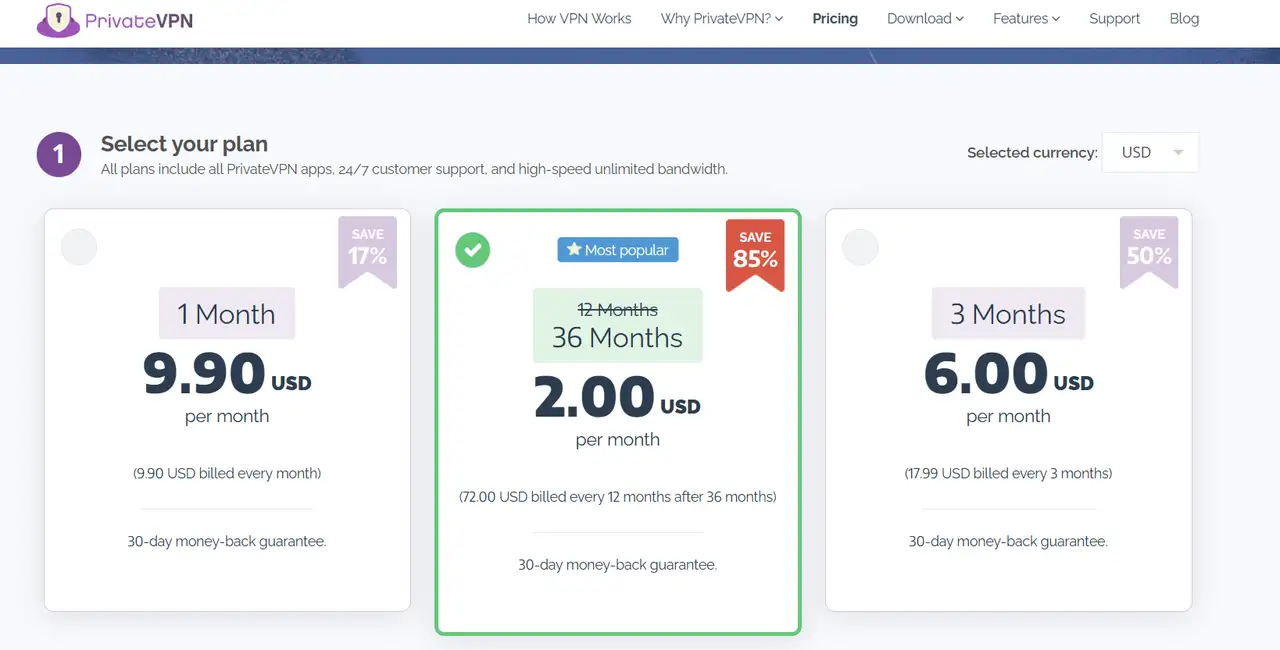Select the 1 Month plan radio button
Image resolution: width=1280 pixels, height=650 pixels.
[79, 247]
